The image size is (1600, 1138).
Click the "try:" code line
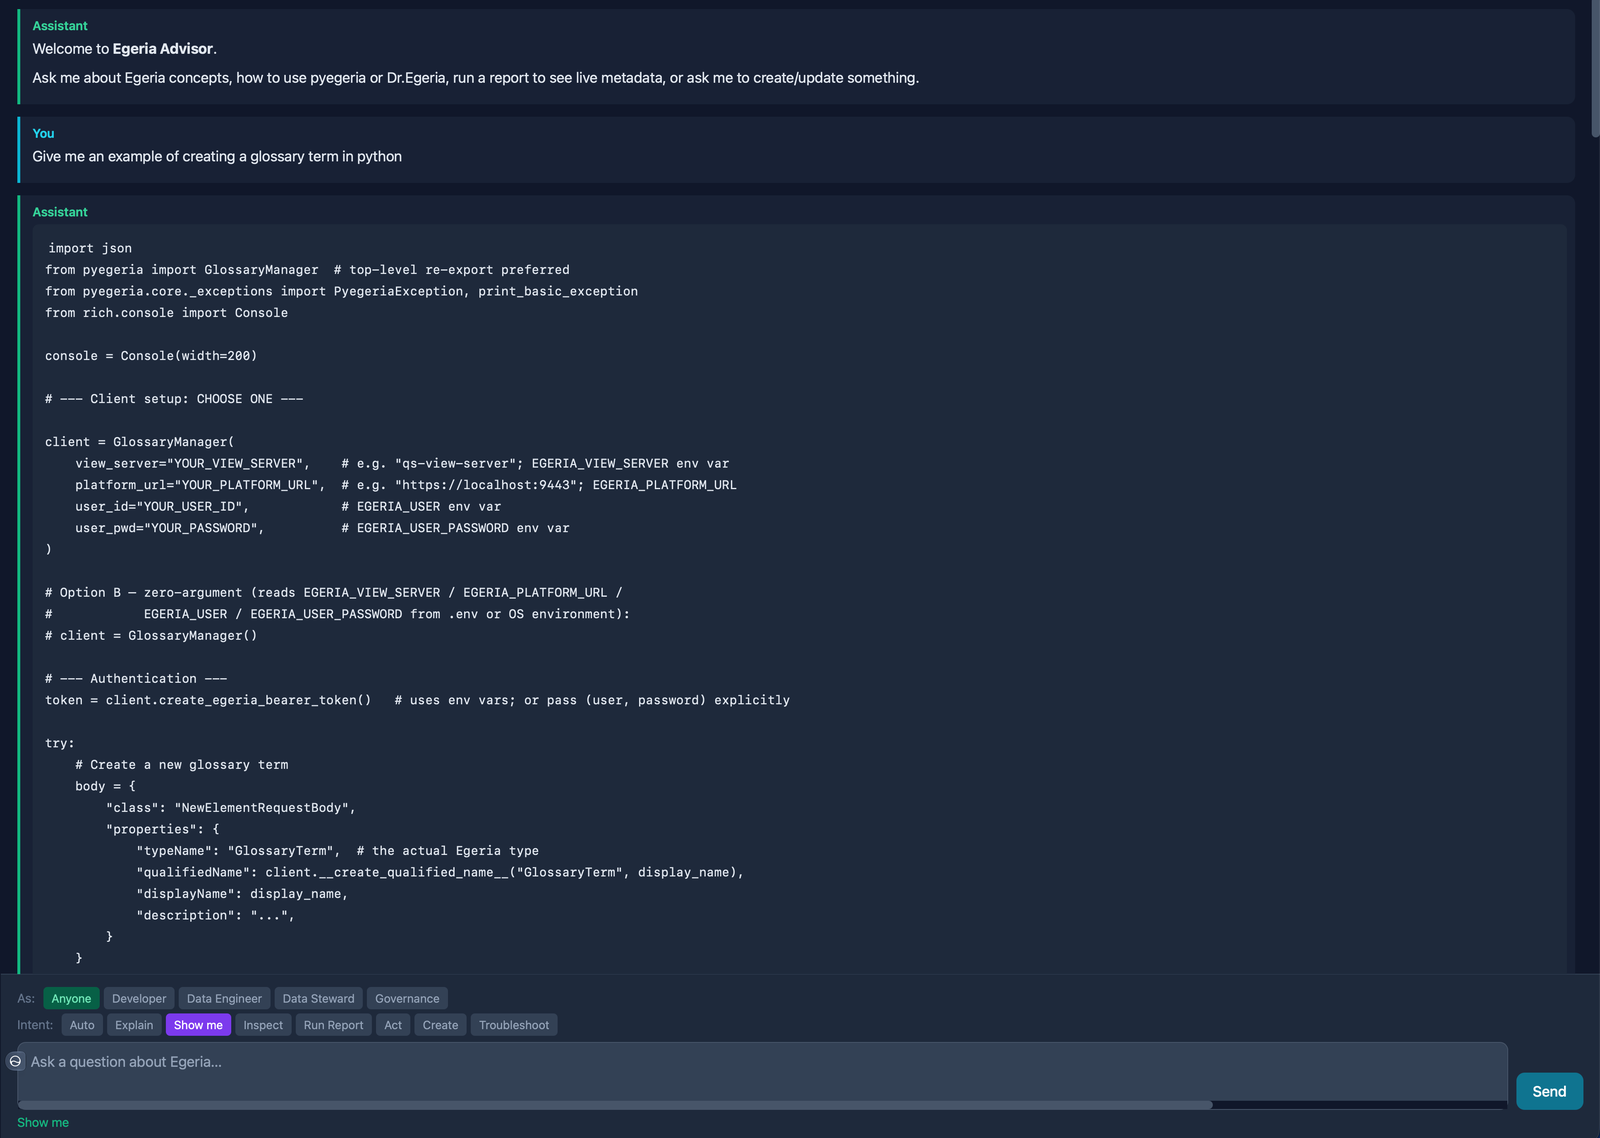tap(60, 743)
